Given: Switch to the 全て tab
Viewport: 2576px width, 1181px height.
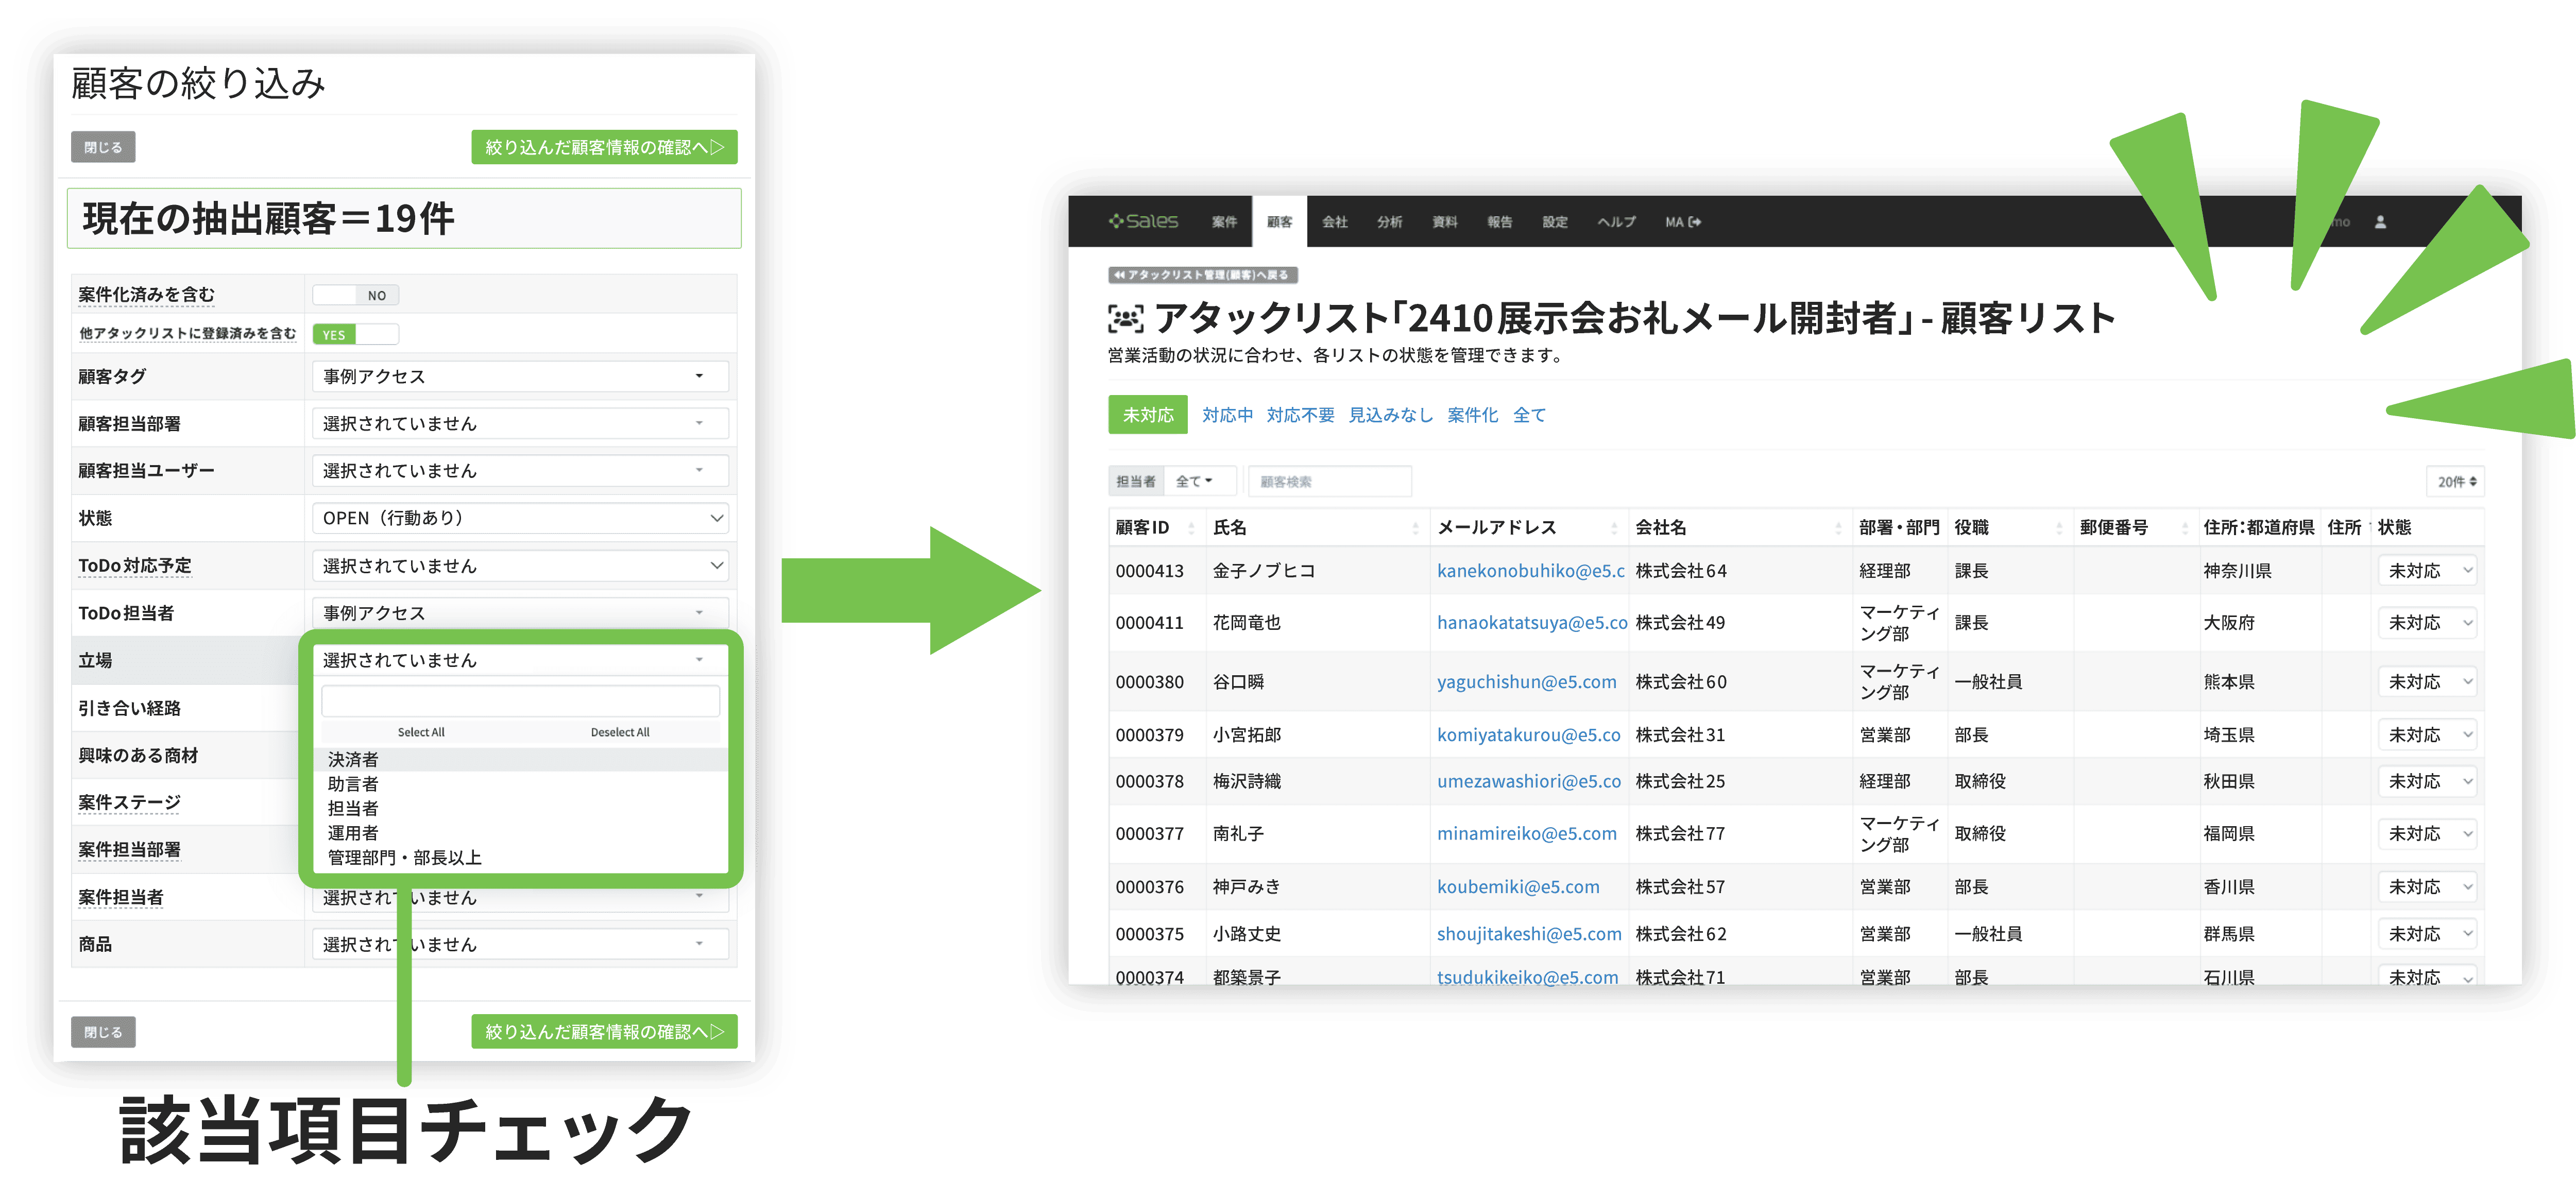Looking at the screenshot, I should click(1529, 415).
